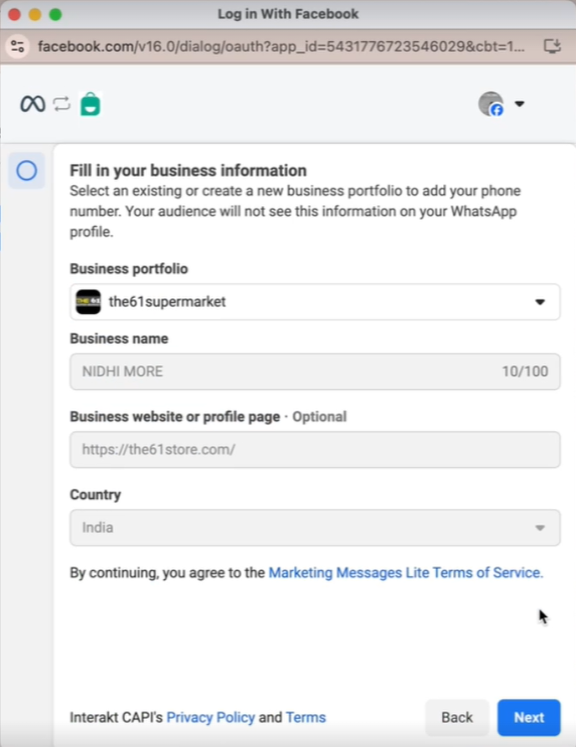
Task: Open Marketing Messages Lite Terms of Service
Action: pyautogui.click(x=406, y=572)
